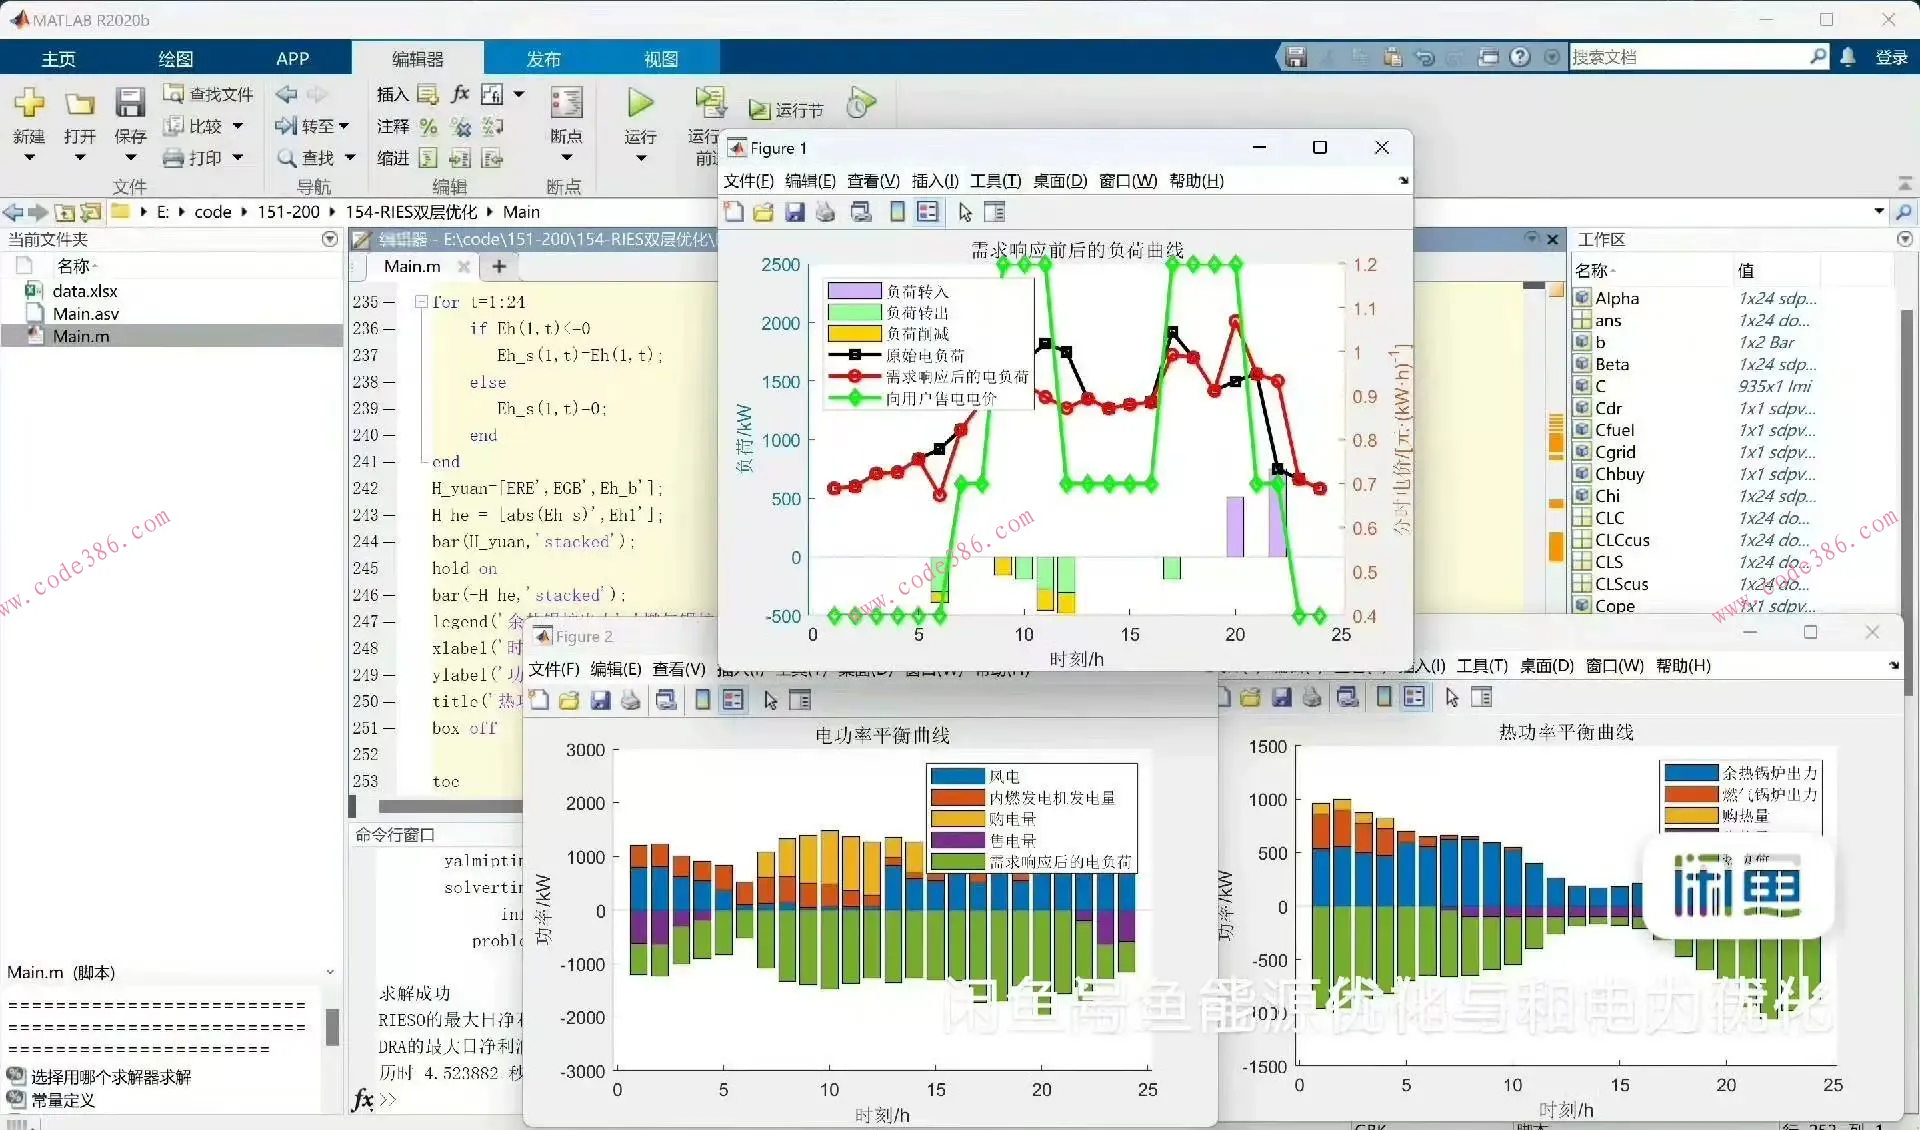
Task: Click the Find Files (查找文件) icon
Action: 174,93
